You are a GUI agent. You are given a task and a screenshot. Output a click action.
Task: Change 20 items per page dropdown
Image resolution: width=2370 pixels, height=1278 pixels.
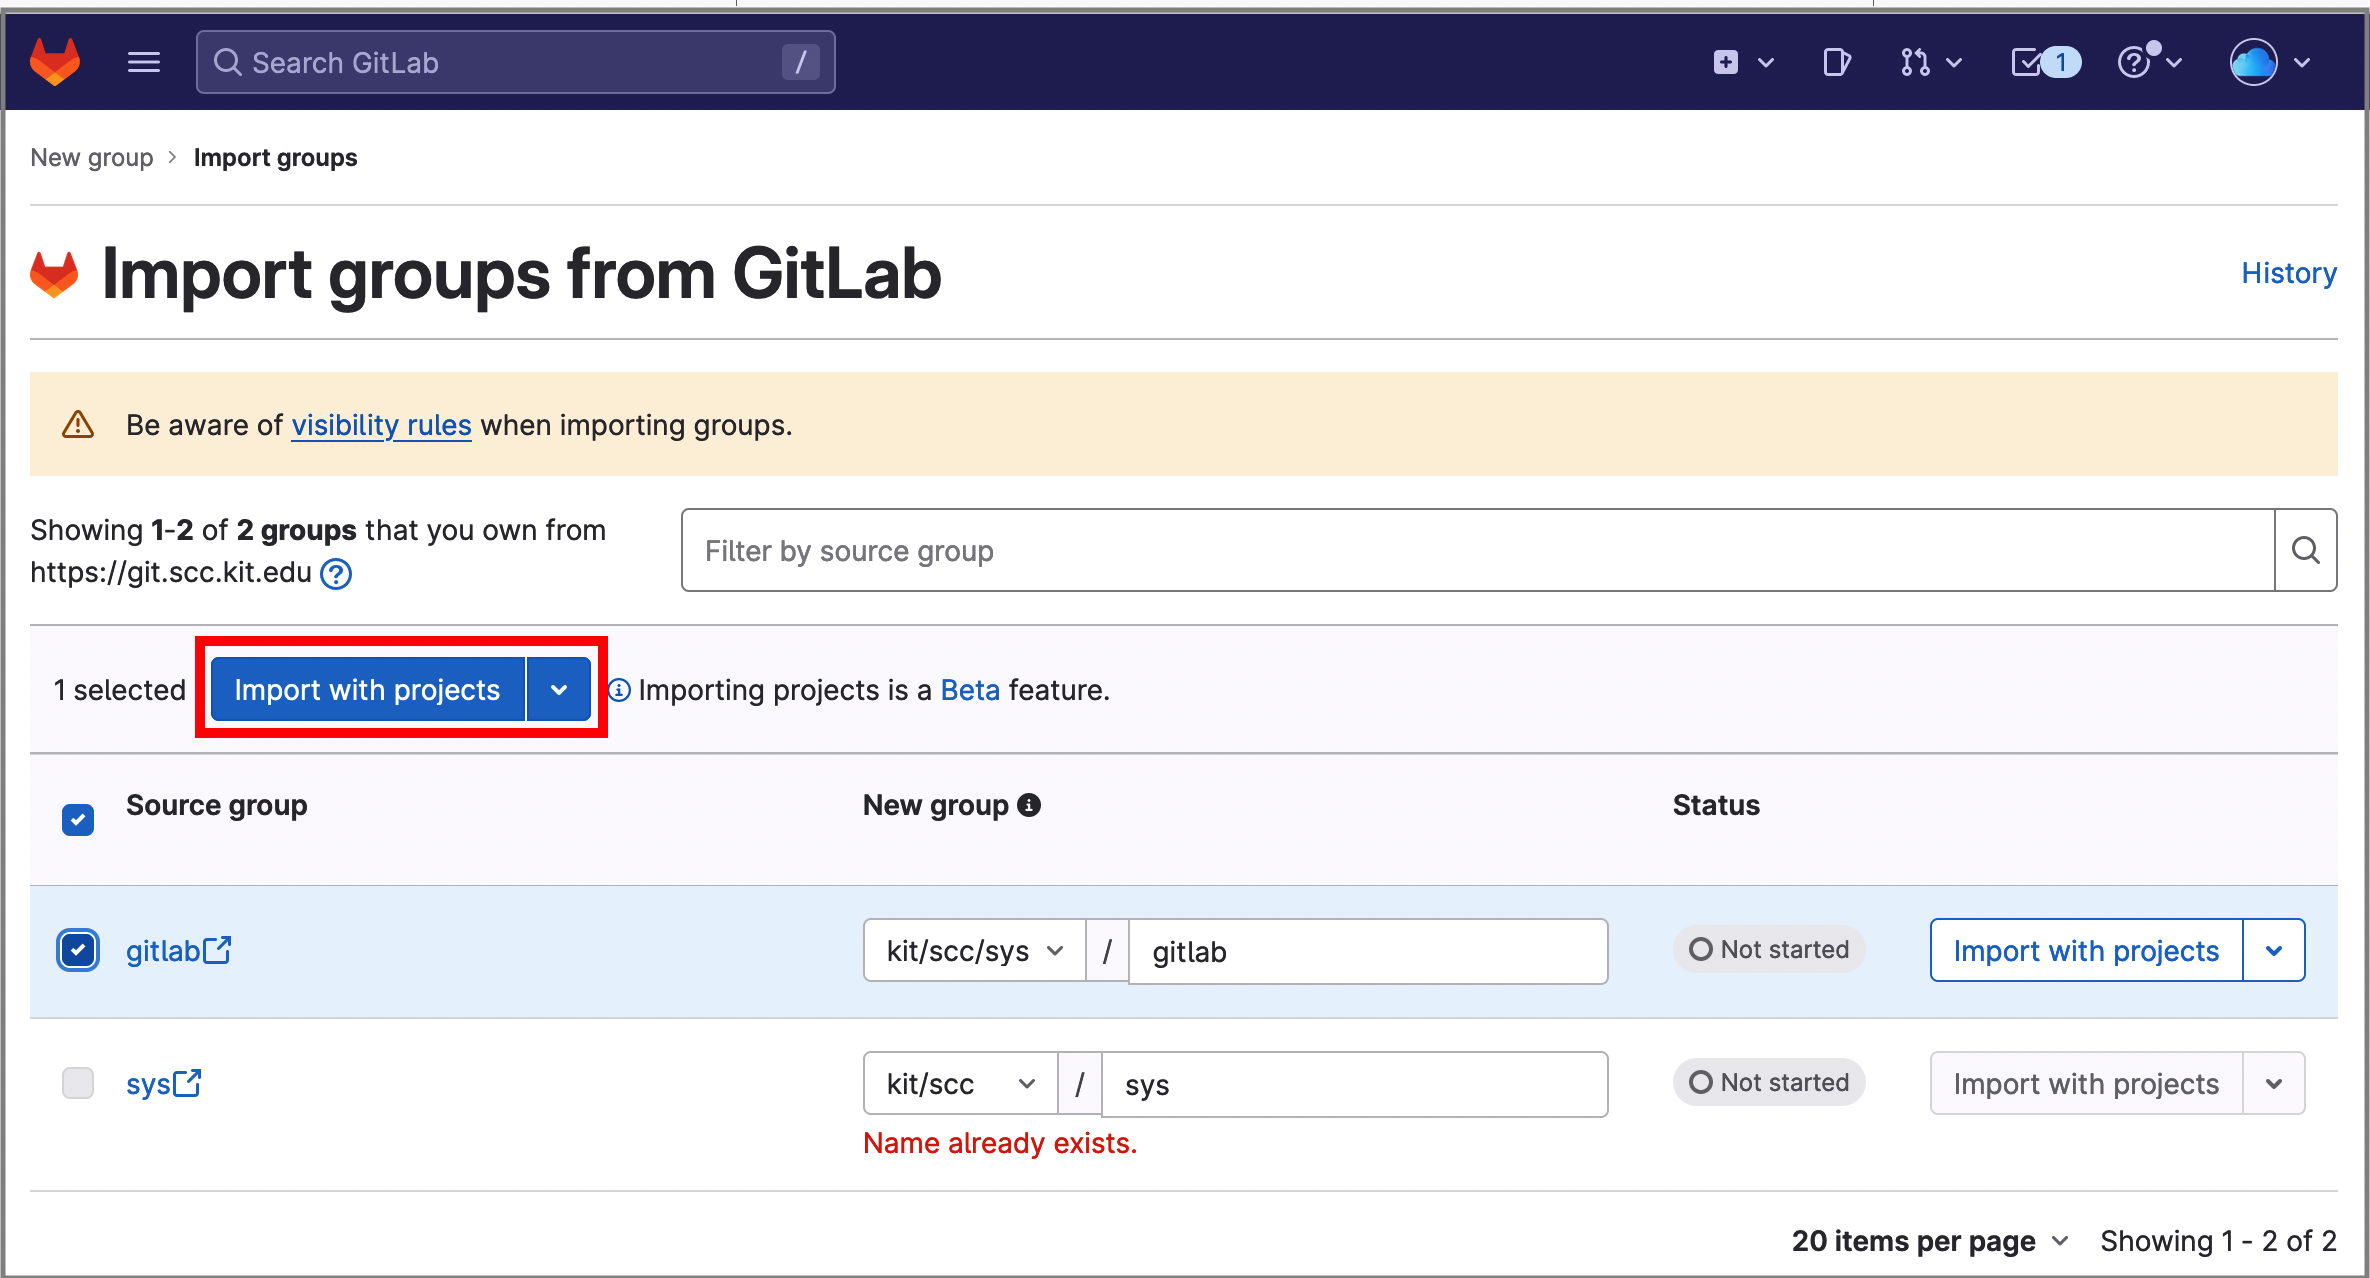[1930, 1241]
